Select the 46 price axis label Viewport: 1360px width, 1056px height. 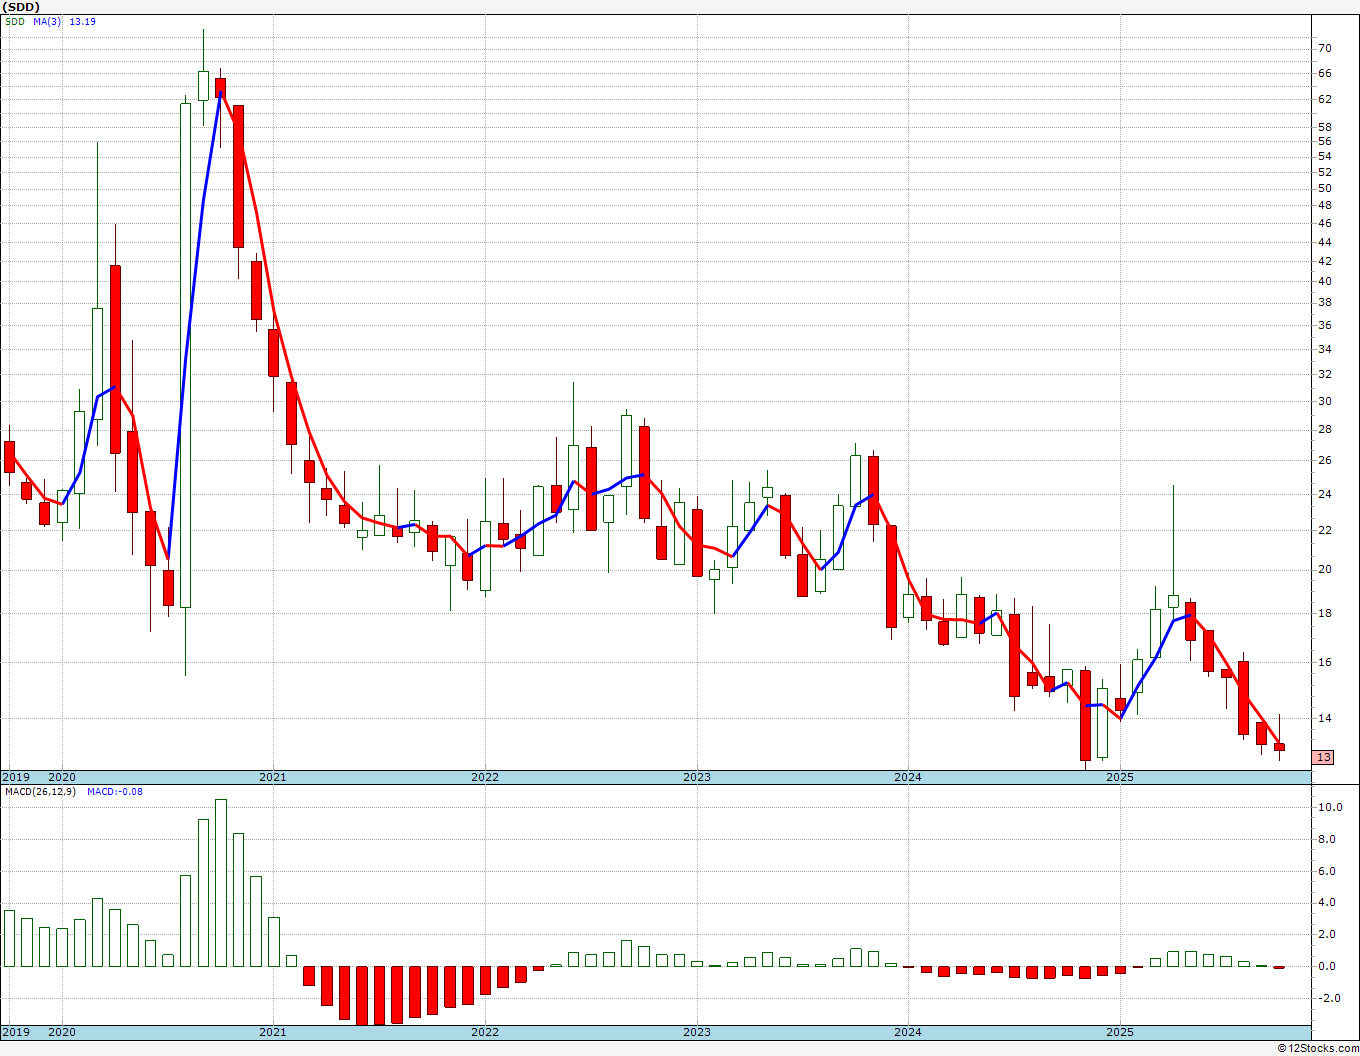(1324, 223)
